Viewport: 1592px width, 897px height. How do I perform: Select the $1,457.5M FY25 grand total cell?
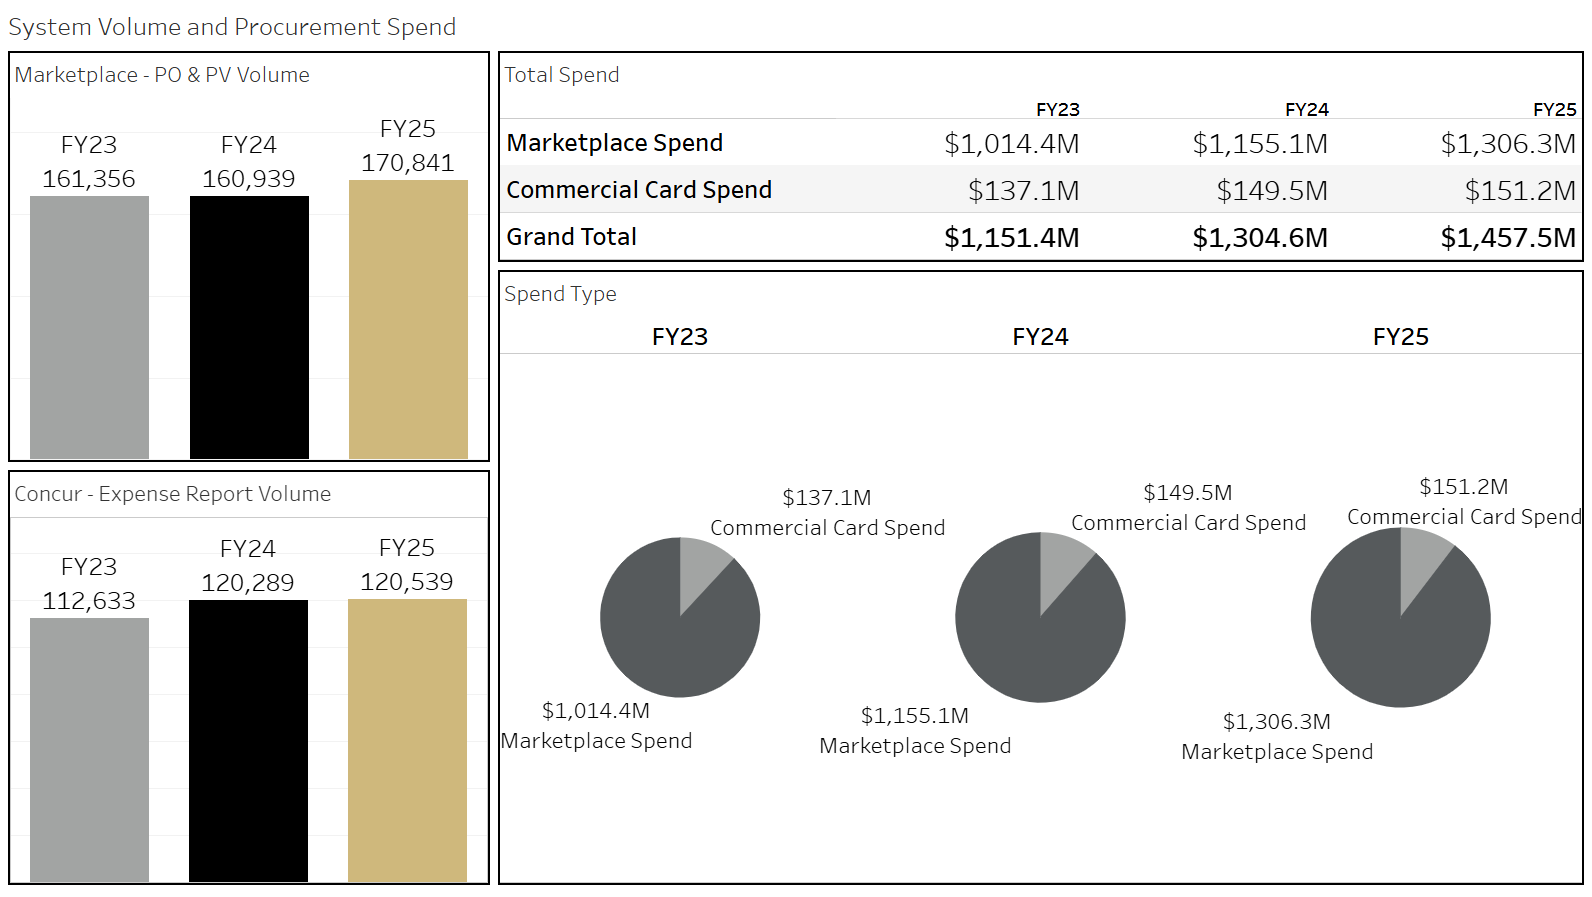(x=1507, y=238)
